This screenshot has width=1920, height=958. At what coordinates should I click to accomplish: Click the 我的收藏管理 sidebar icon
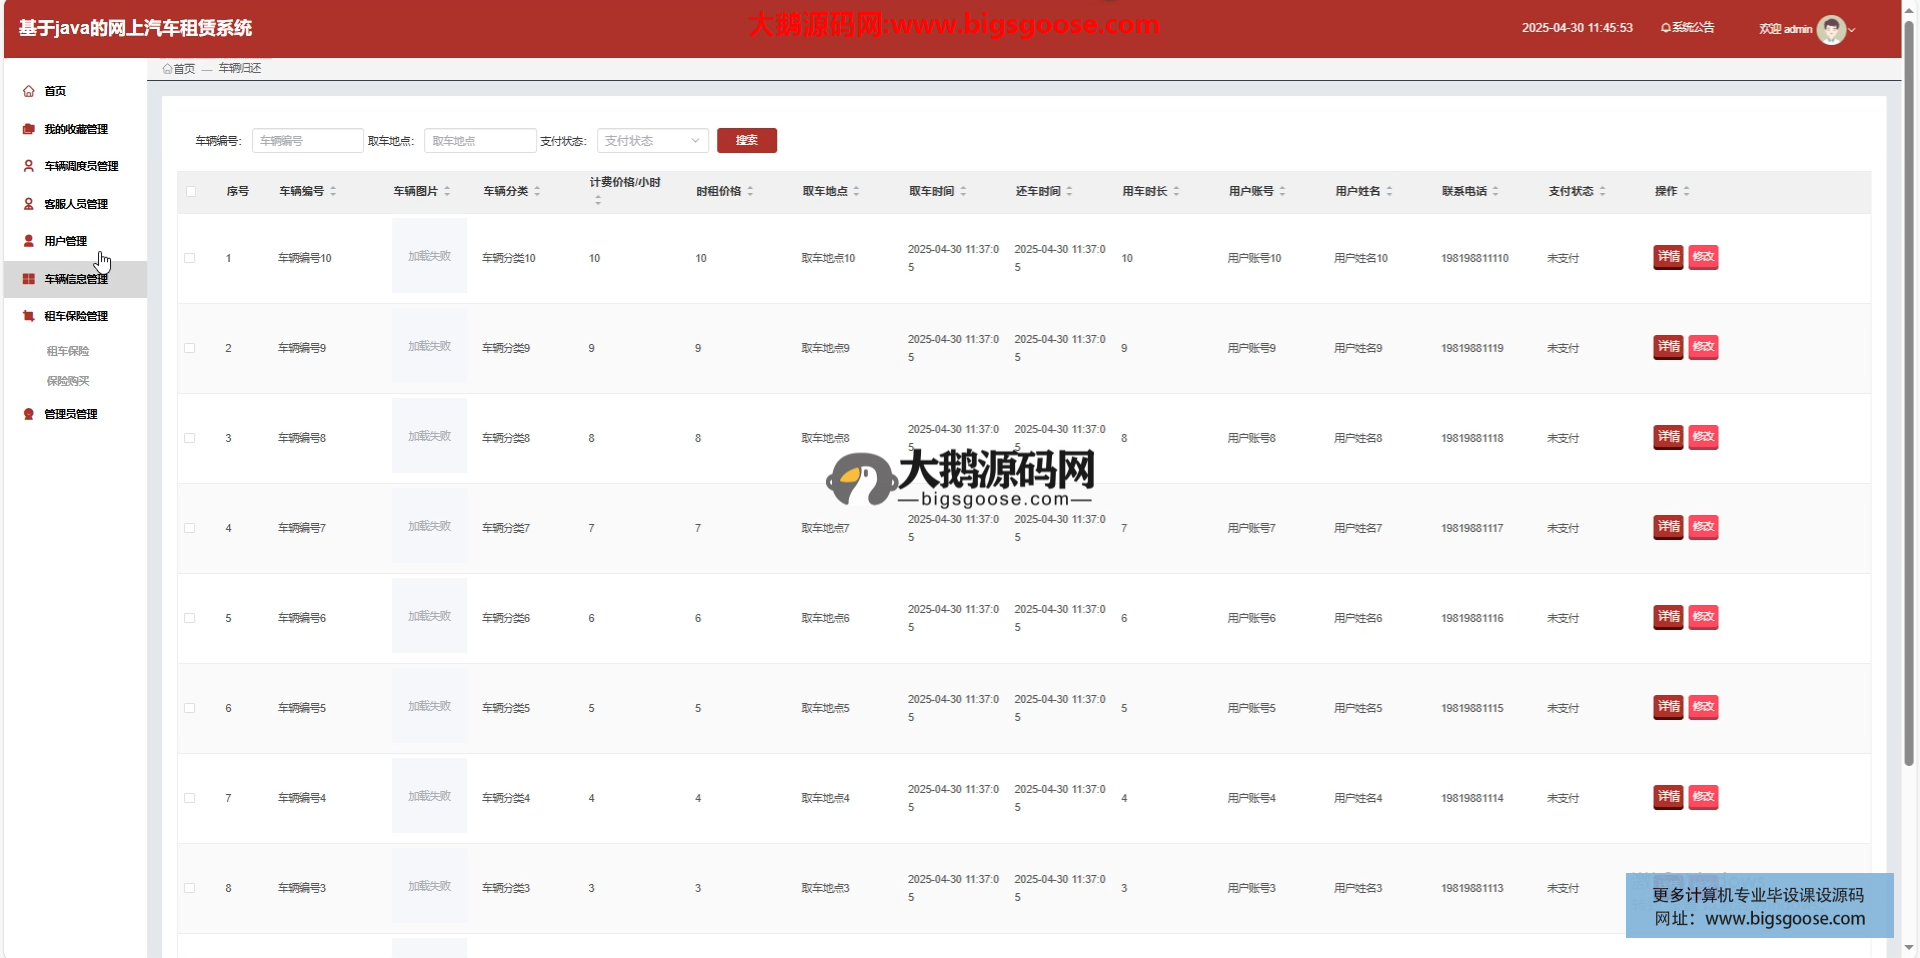click(29, 129)
